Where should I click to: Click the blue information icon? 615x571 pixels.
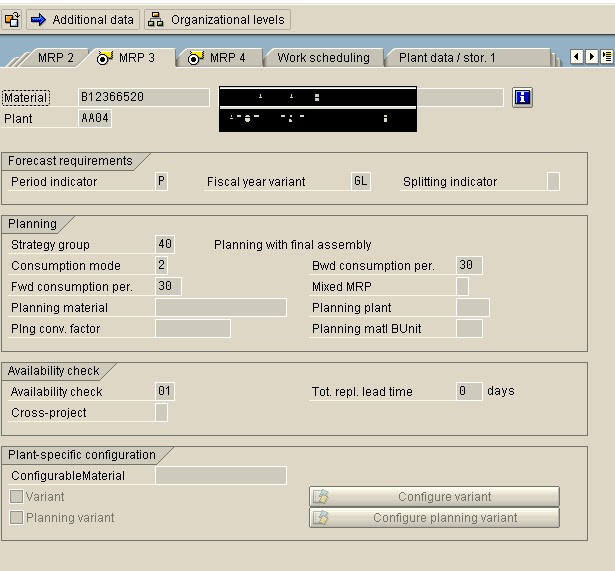522,97
